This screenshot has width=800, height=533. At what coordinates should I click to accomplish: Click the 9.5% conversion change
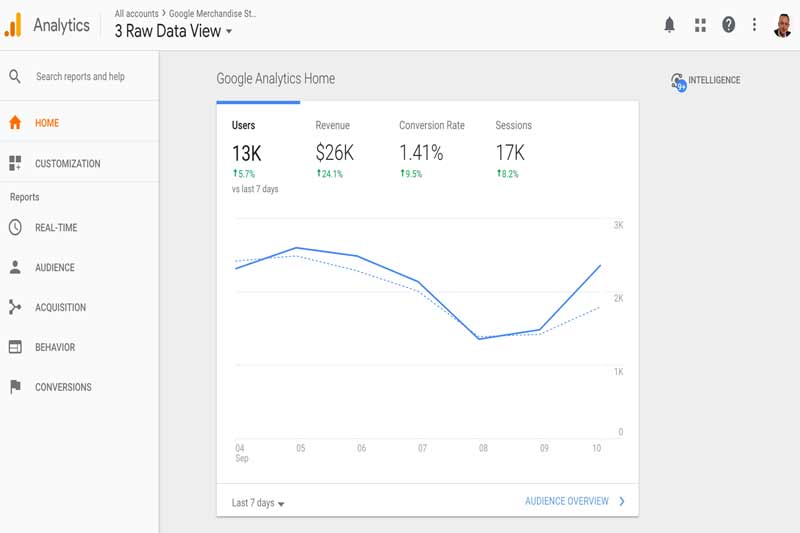(411, 174)
